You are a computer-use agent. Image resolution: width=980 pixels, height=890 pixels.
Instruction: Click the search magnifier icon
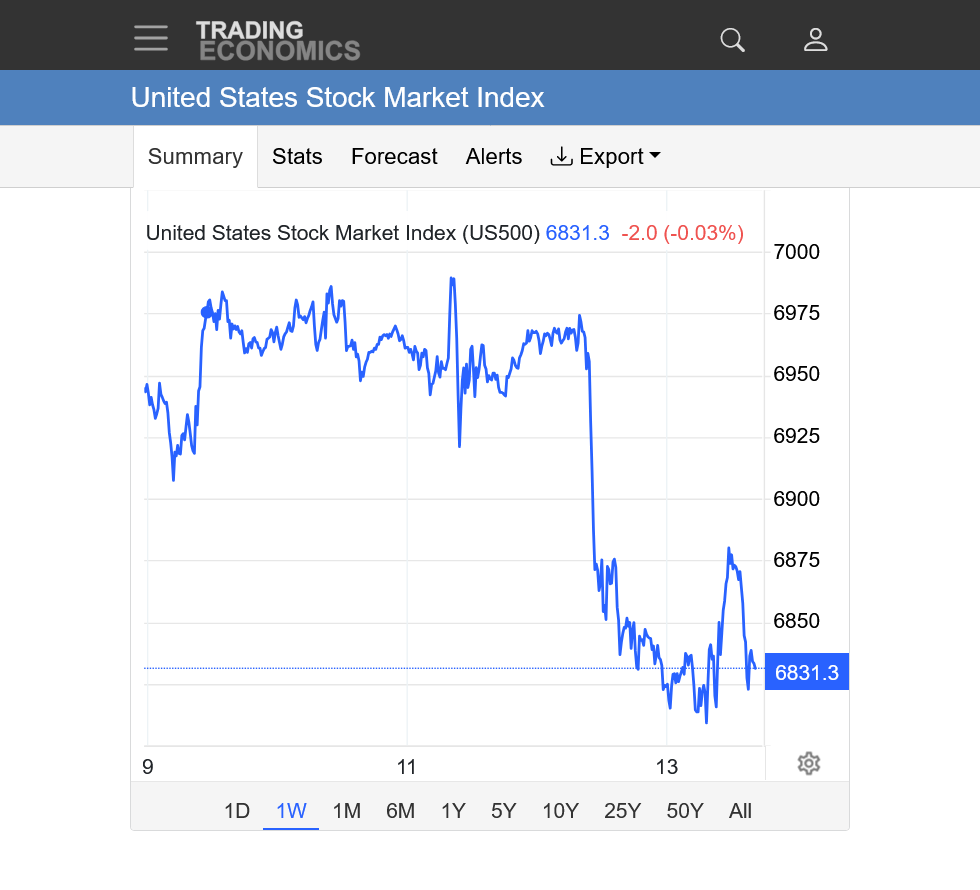click(x=733, y=40)
